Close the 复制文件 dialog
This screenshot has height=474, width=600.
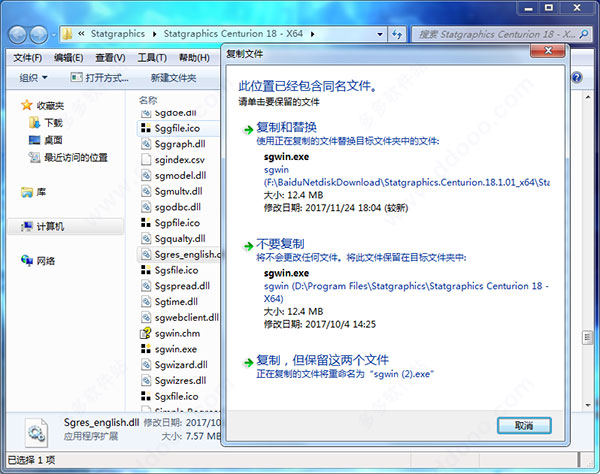pyautogui.click(x=548, y=50)
